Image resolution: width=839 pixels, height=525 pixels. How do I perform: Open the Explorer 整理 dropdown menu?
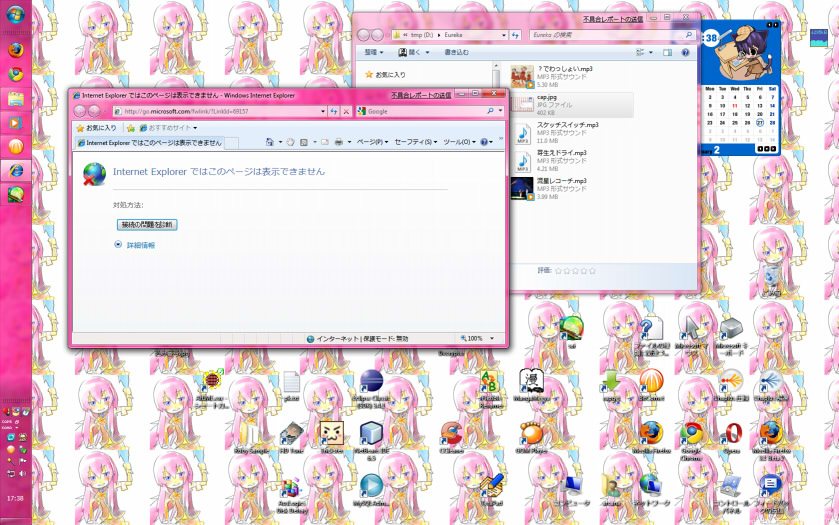coord(373,52)
